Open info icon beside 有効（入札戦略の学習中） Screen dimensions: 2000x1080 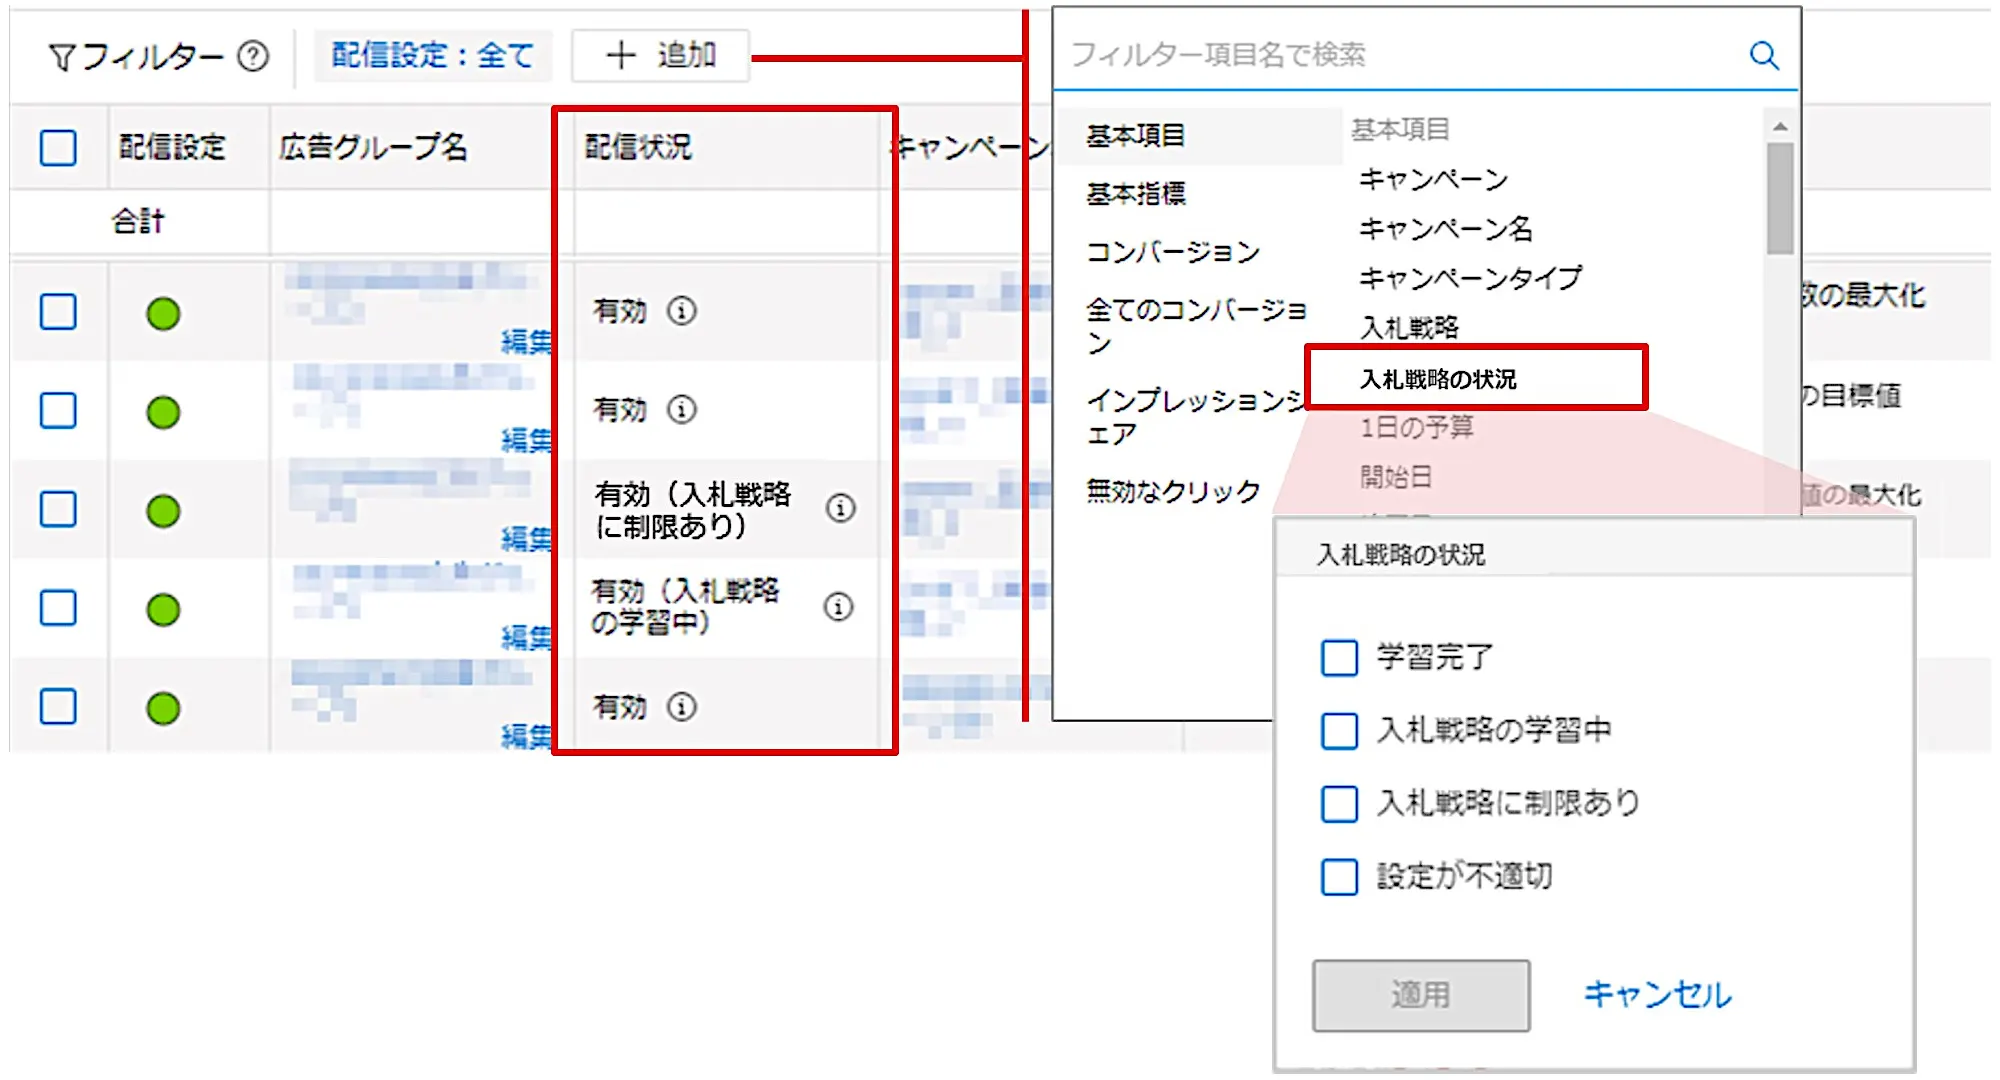click(839, 606)
